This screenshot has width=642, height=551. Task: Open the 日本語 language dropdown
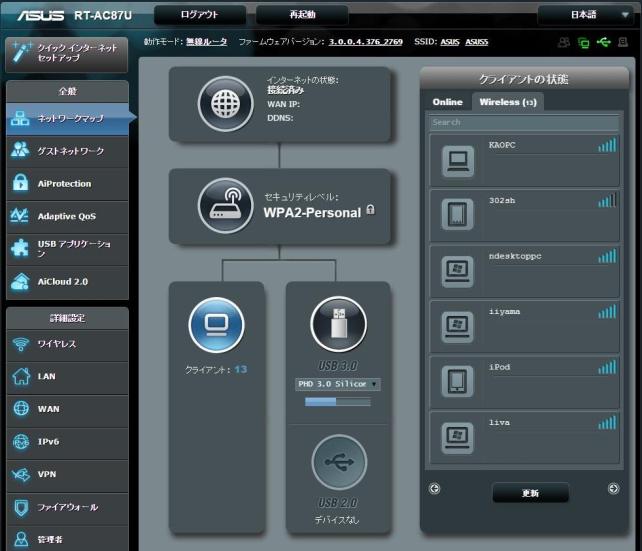[x=586, y=15]
